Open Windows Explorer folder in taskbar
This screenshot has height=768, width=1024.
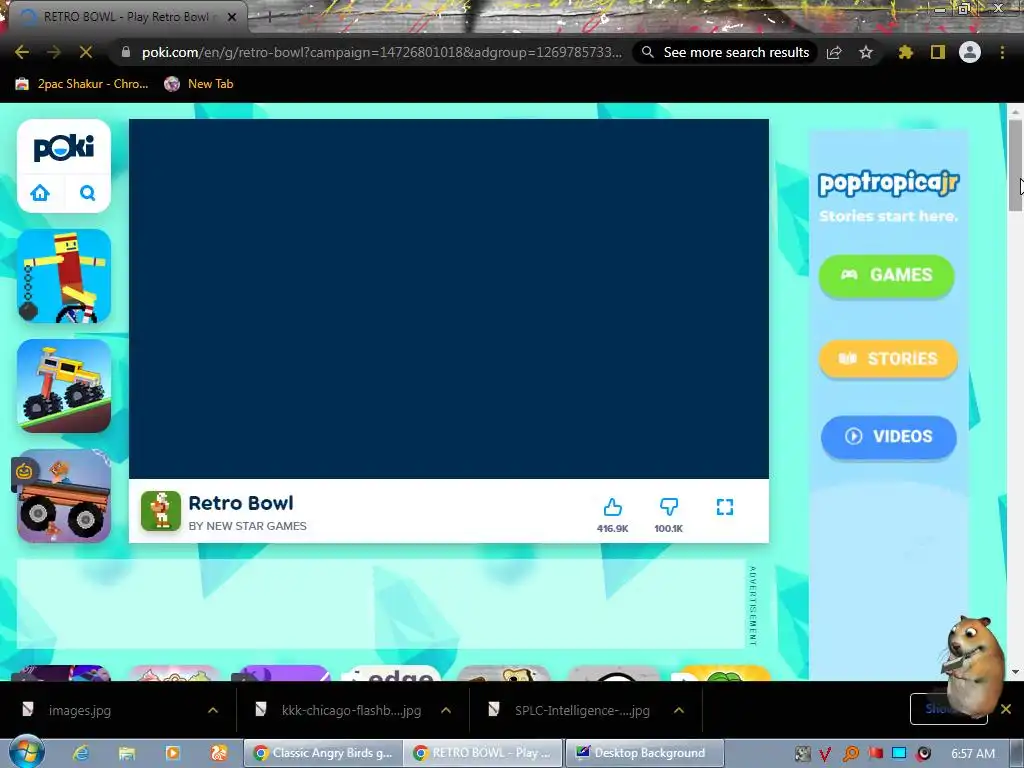[127, 753]
